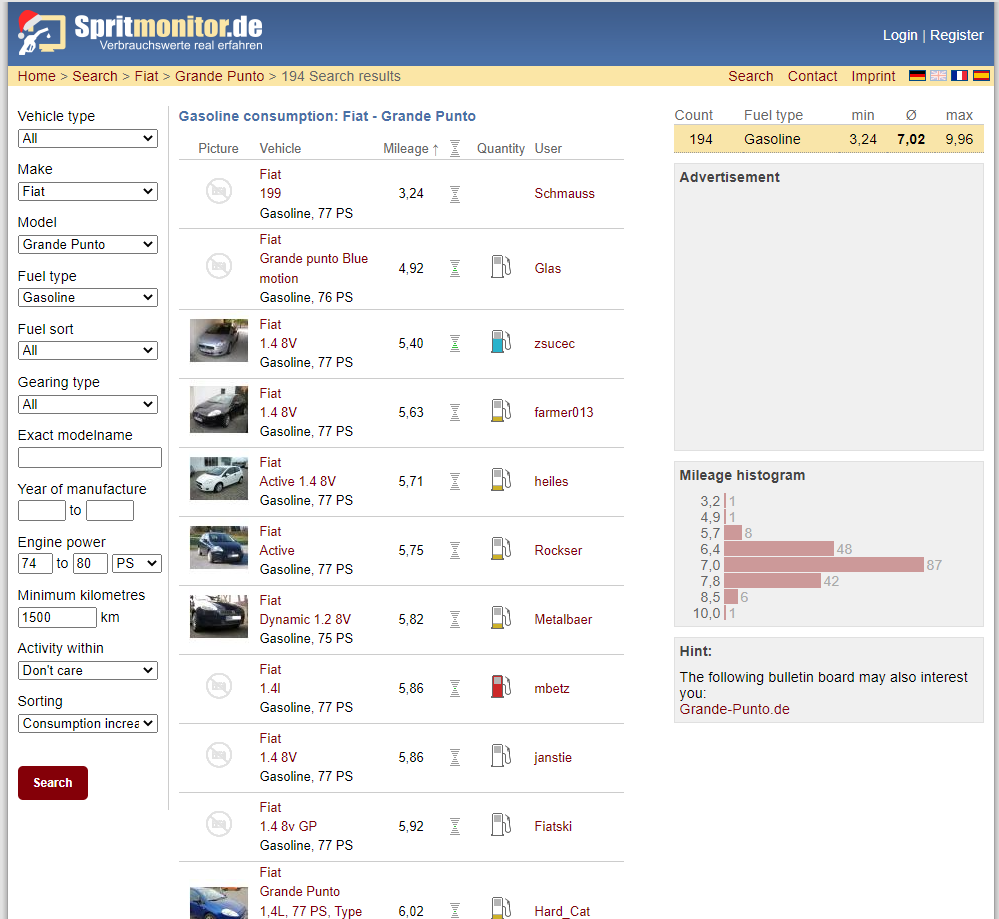Click the Minimum kilometres input field
Image resolution: width=999 pixels, height=919 pixels.
57,617
